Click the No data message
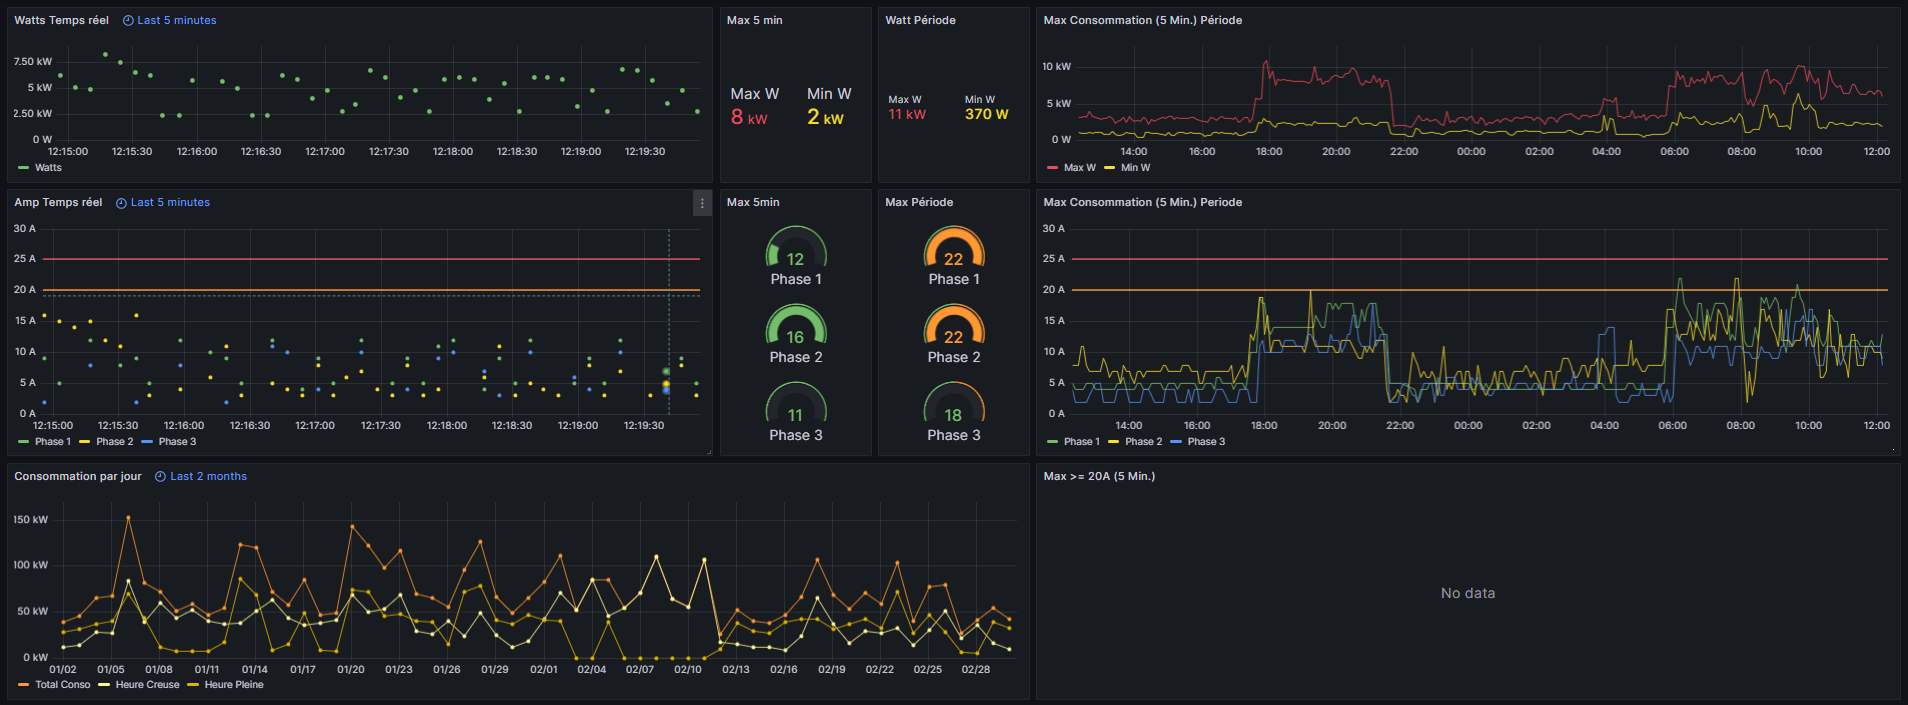This screenshot has width=1908, height=705. pyautogui.click(x=1468, y=593)
